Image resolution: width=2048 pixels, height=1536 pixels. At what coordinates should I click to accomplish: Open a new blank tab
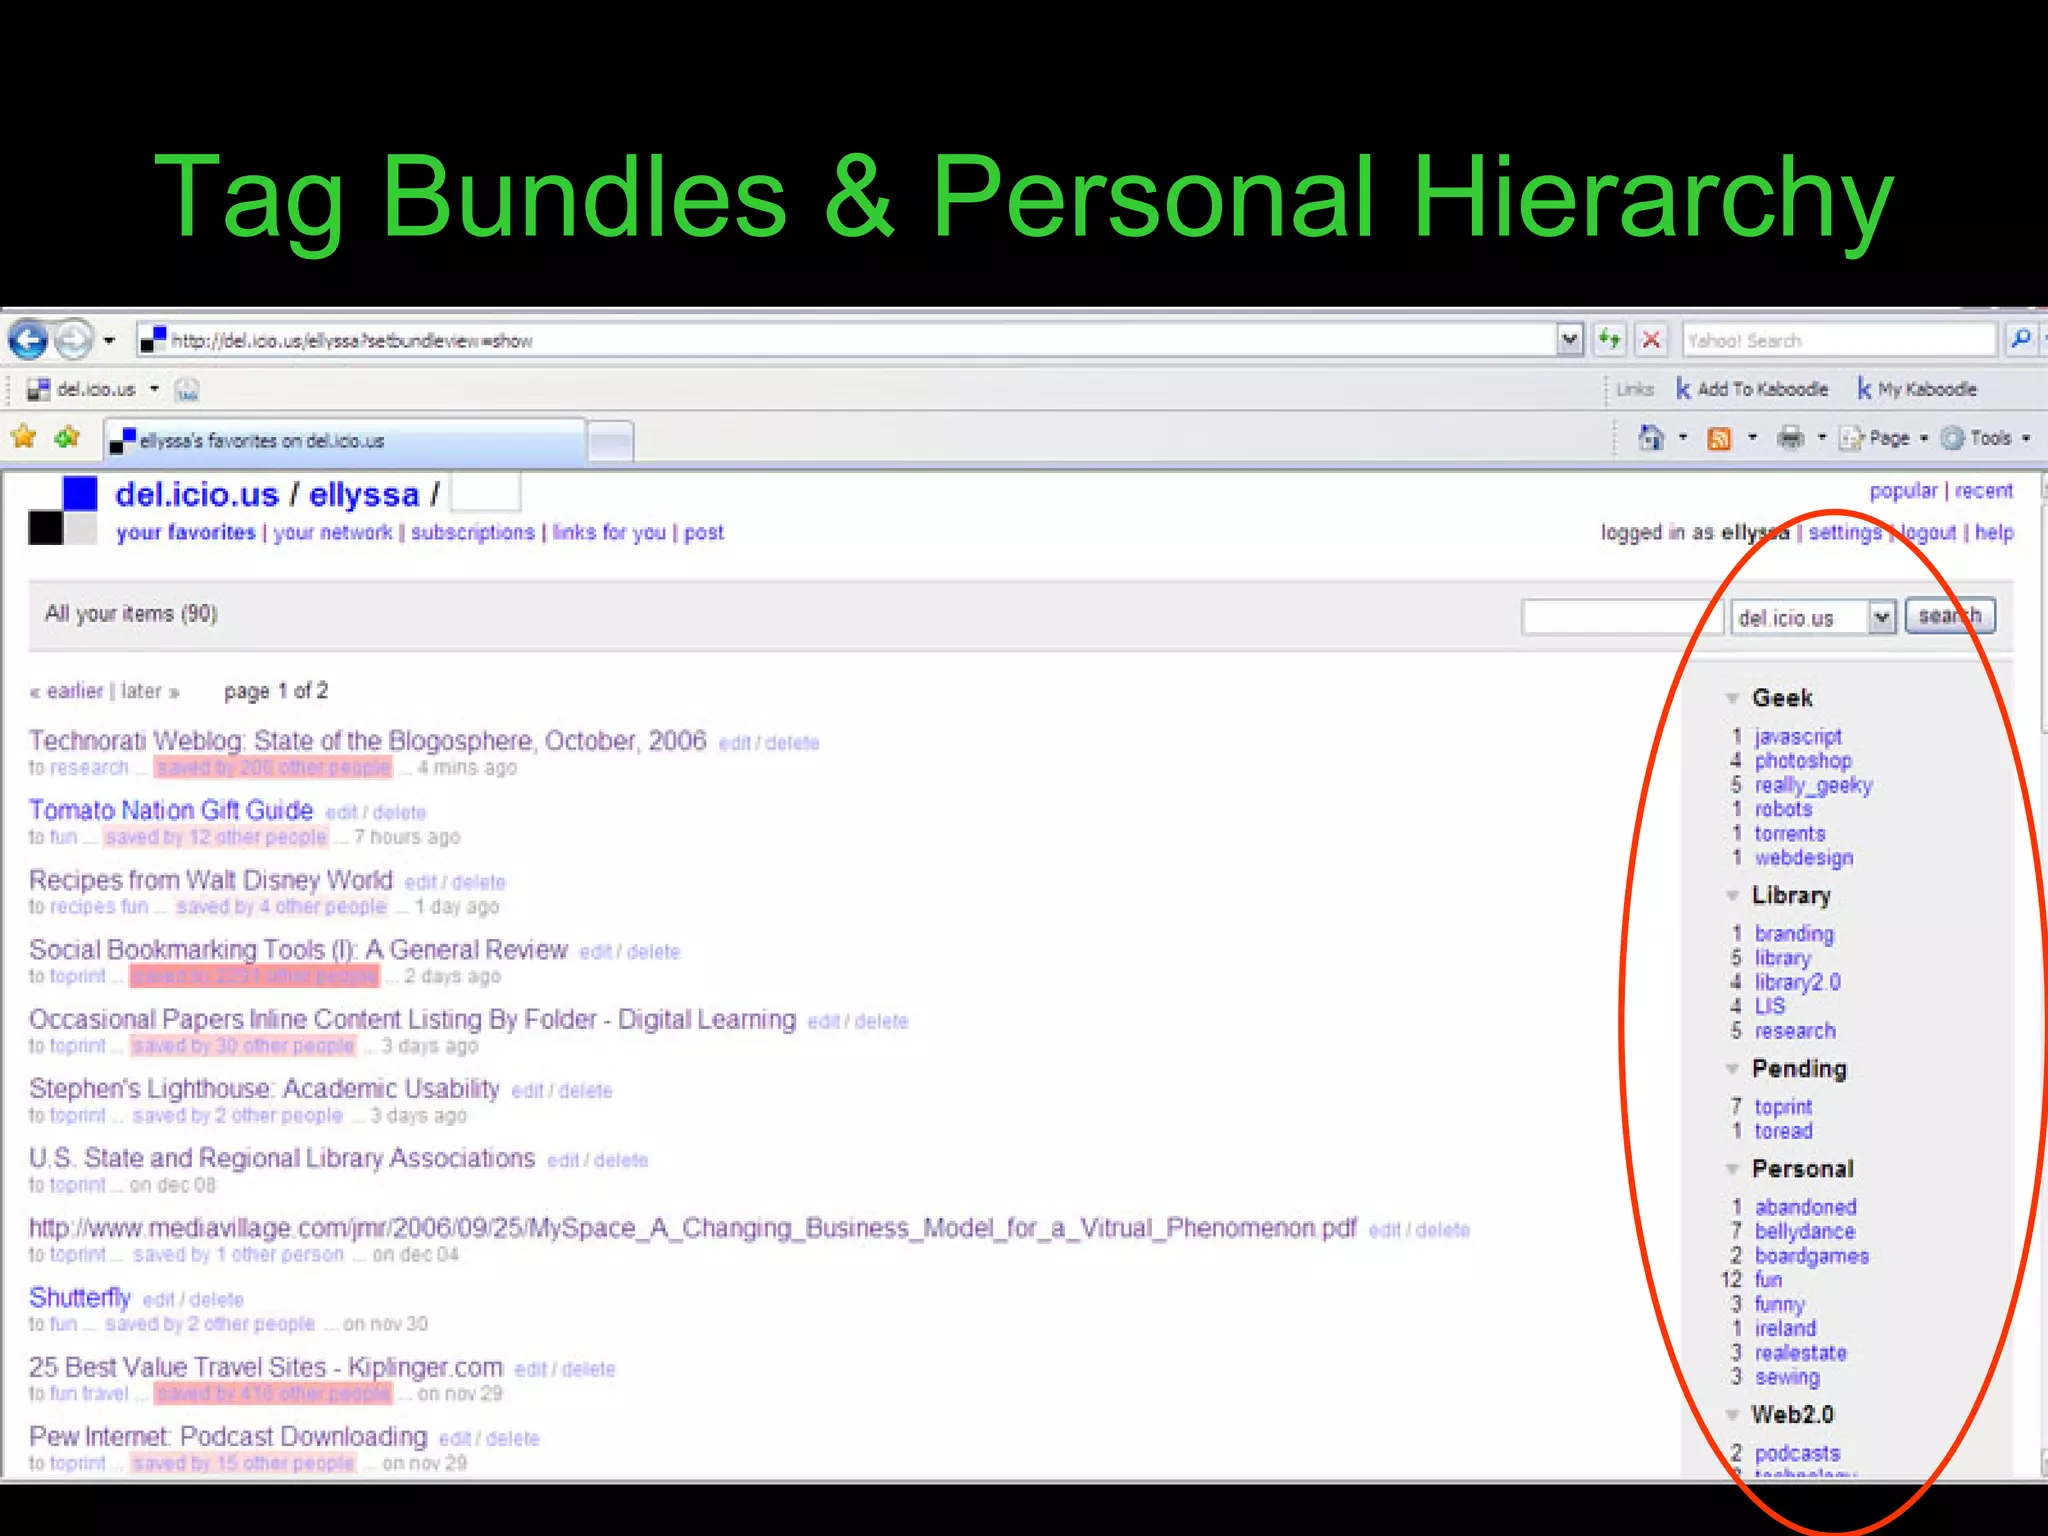pos(610,441)
